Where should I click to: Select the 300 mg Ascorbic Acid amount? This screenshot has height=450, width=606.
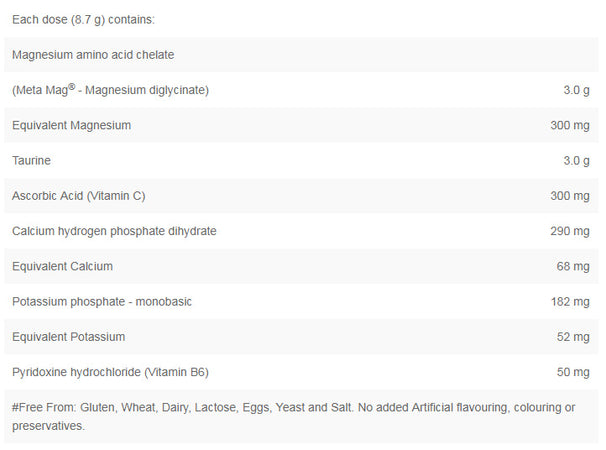coord(570,196)
